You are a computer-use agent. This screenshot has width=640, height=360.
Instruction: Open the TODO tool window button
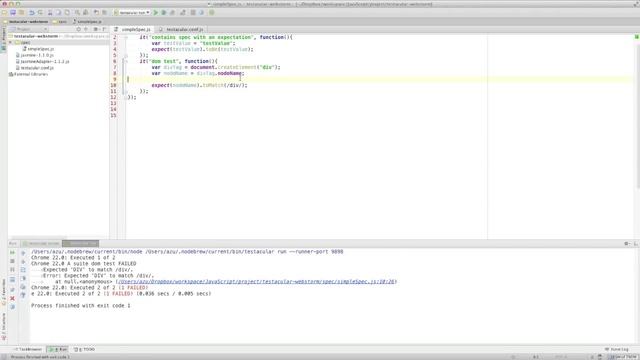pyautogui.click(x=84, y=349)
